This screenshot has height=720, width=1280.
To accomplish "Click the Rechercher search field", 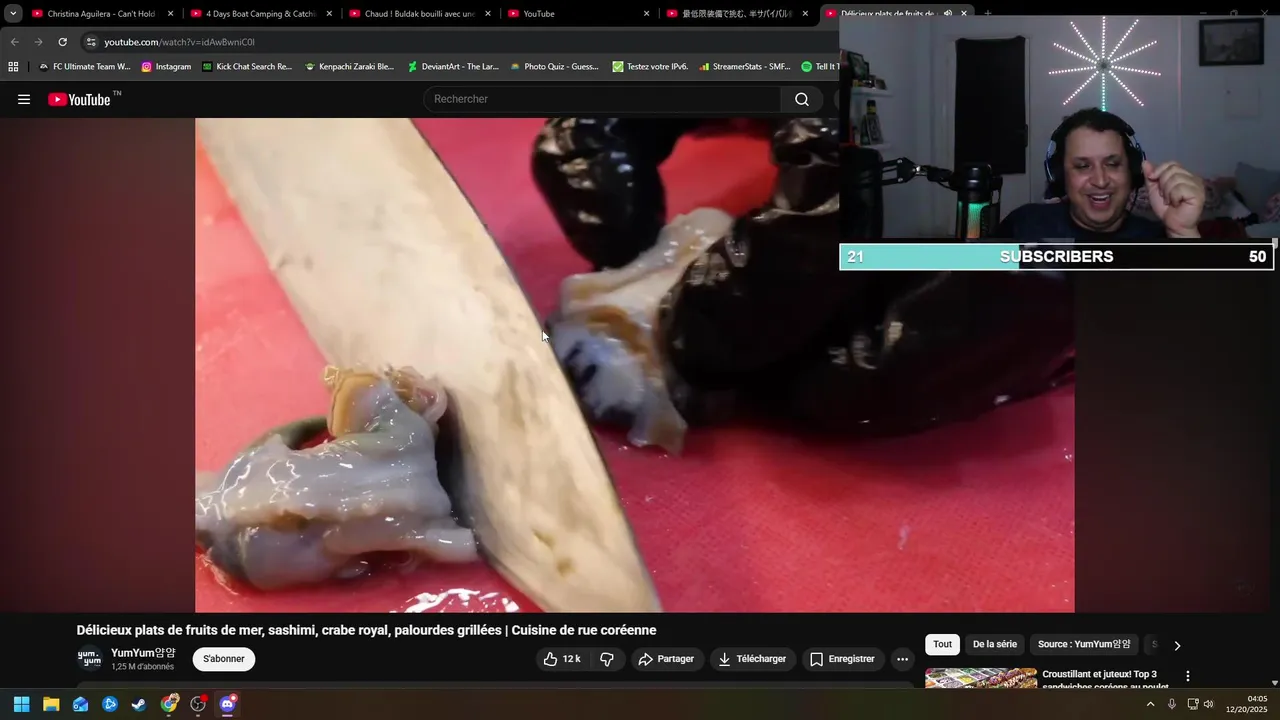I will coord(603,99).
